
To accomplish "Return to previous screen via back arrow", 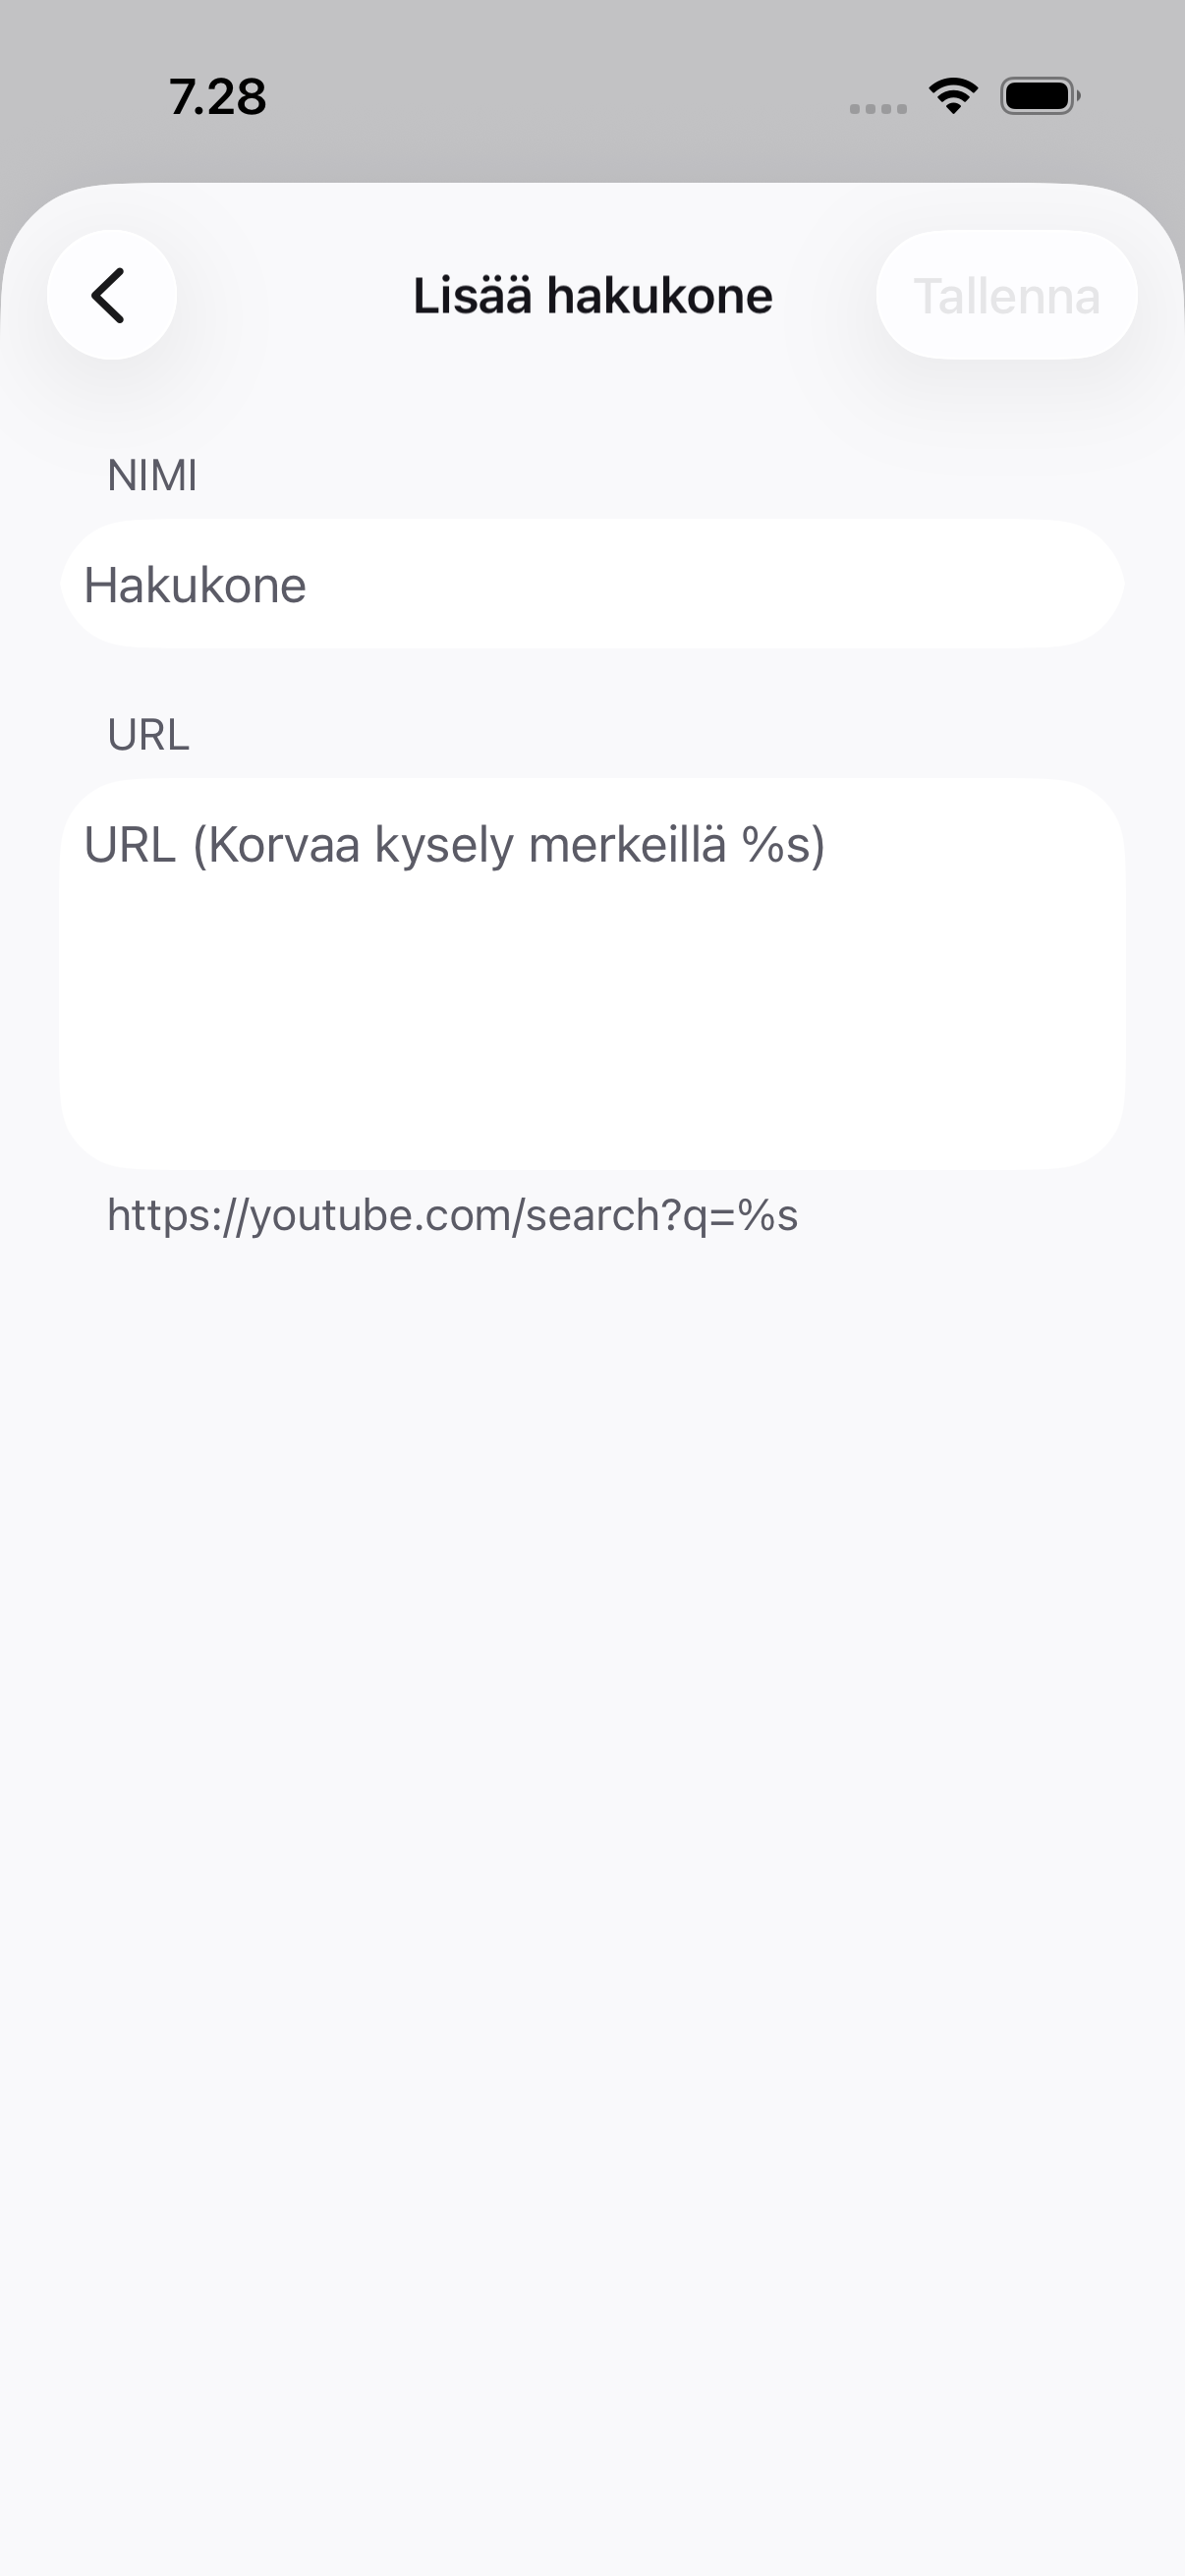I will [x=111, y=295].
